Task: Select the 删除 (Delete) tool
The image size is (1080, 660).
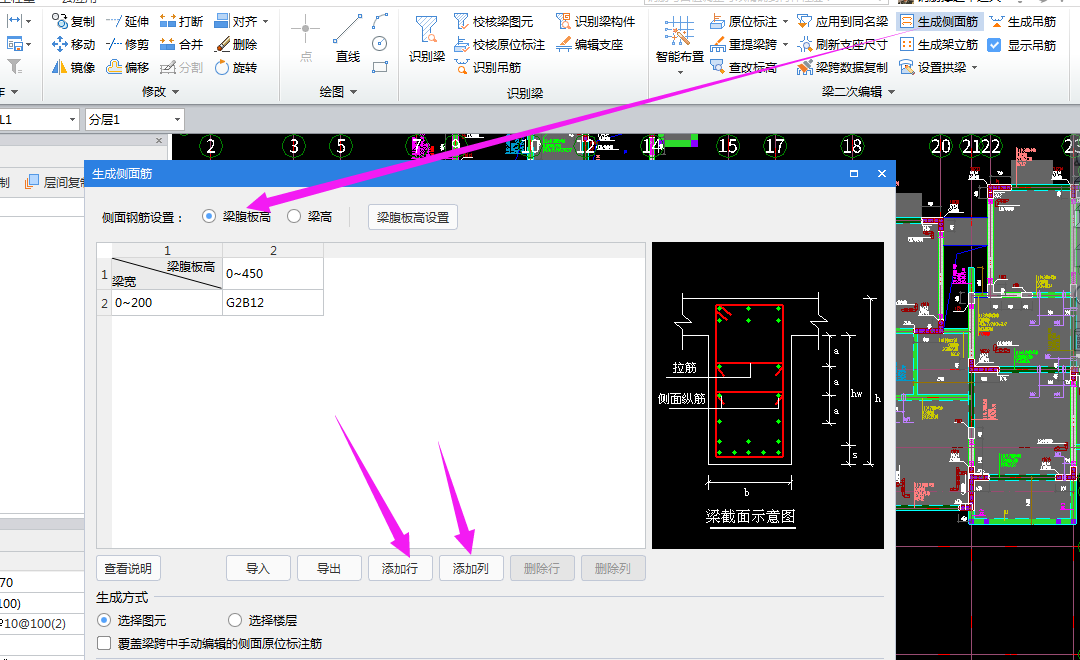Action: coord(236,44)
